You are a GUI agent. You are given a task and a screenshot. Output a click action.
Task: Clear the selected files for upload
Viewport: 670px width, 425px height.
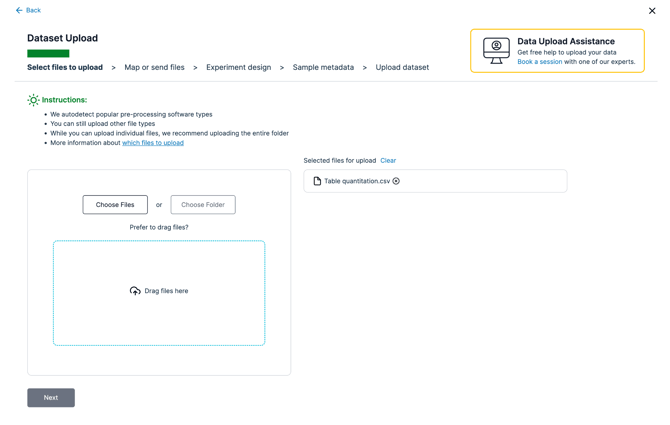pyautogui.click(x=388, y=160)
